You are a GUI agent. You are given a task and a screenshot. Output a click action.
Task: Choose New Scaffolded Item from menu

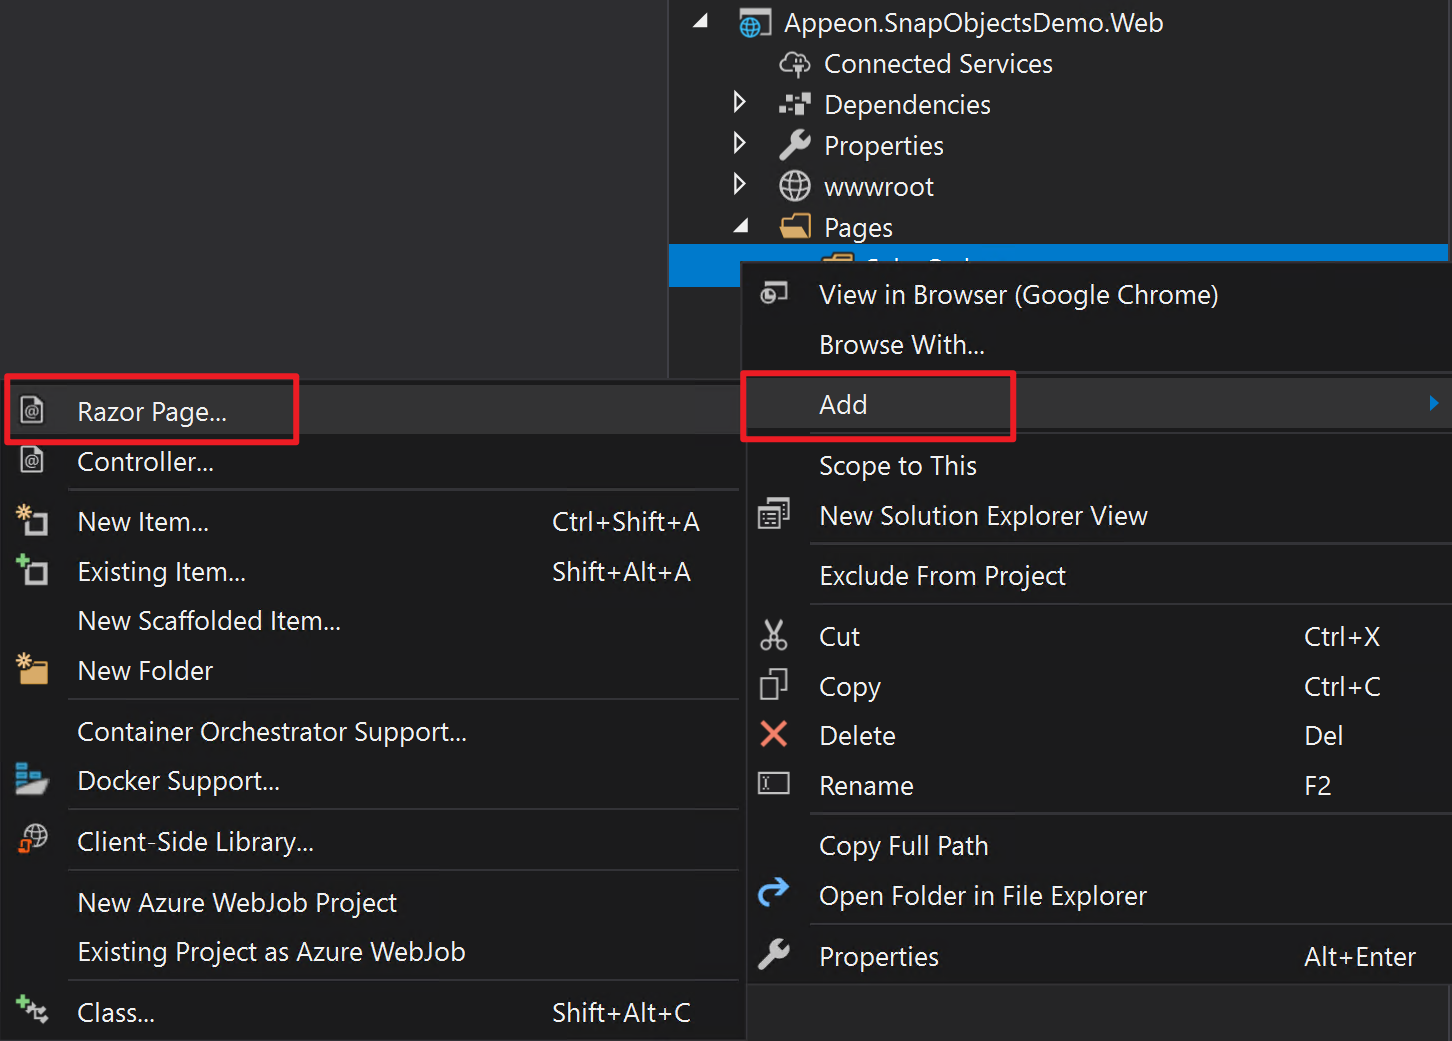coord(209,621)
